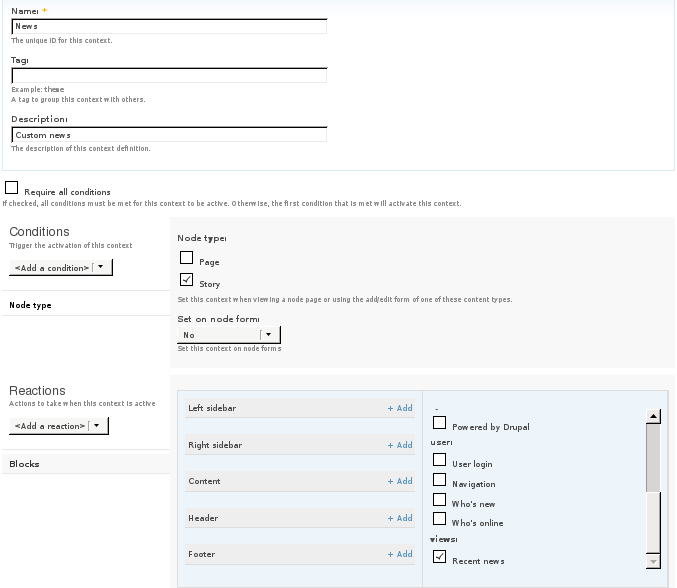
Task: Add block to Right sidebar region
Action: pyautogui.click(x=400, y=445)
